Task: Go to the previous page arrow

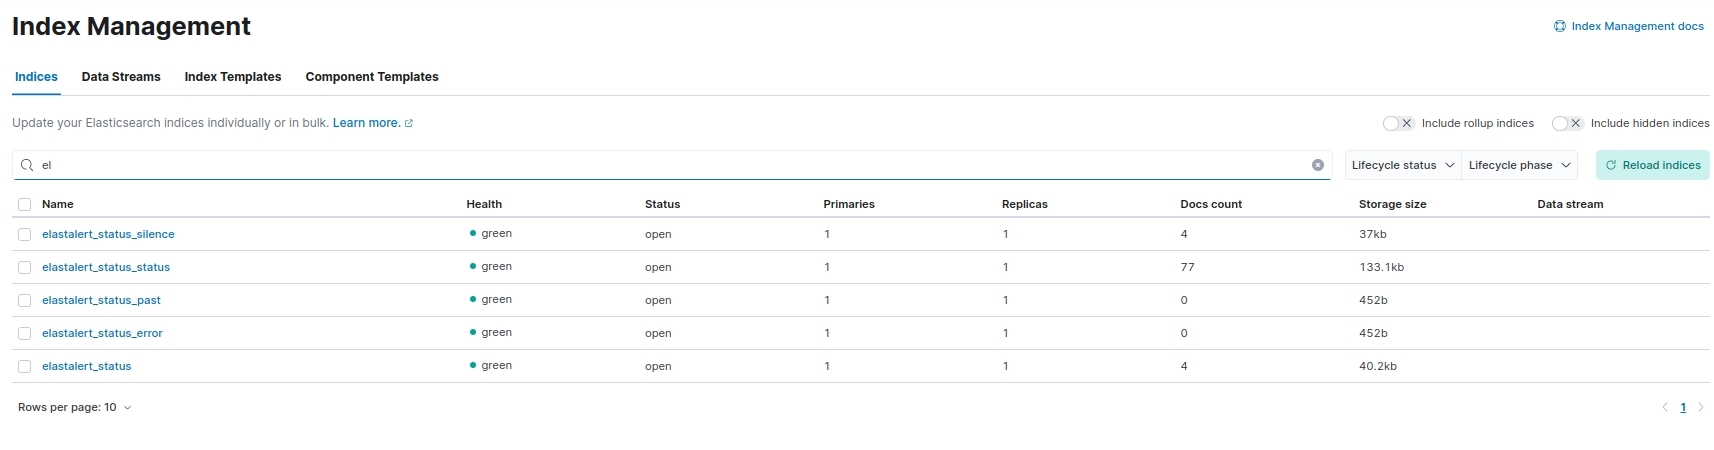Action: click(x=1665, y=407)
